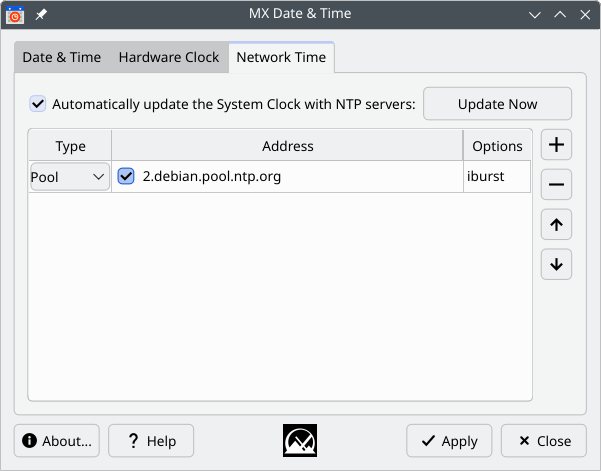
Task: Click the MX Date & Time app icon
Action: pos(15,15)
